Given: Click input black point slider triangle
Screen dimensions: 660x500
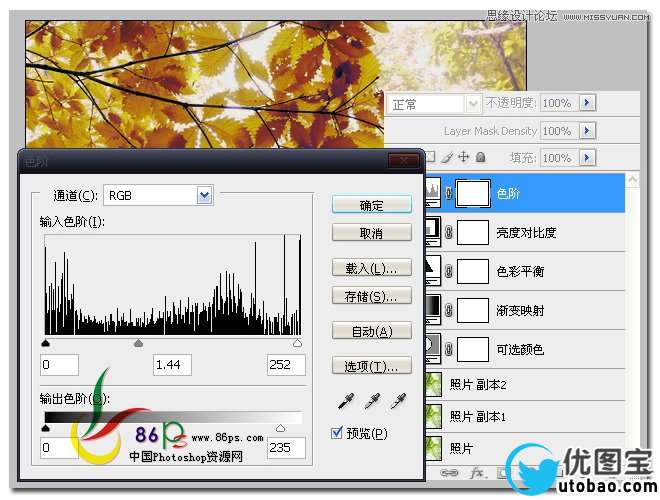Looking at the screenshot, I should 46,343.
